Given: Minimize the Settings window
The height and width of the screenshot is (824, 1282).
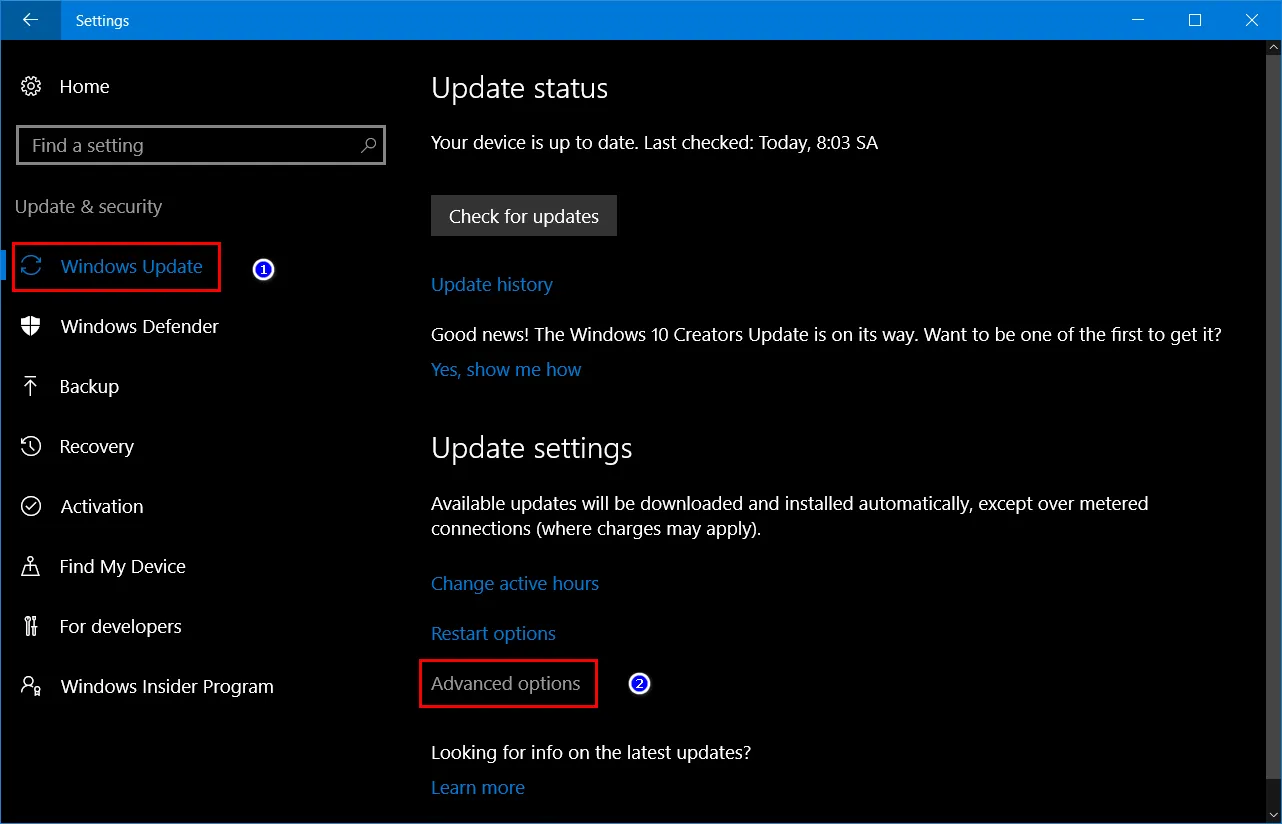Looking at the screenshot, I should pyautogui.click(x=1137, y=20).
